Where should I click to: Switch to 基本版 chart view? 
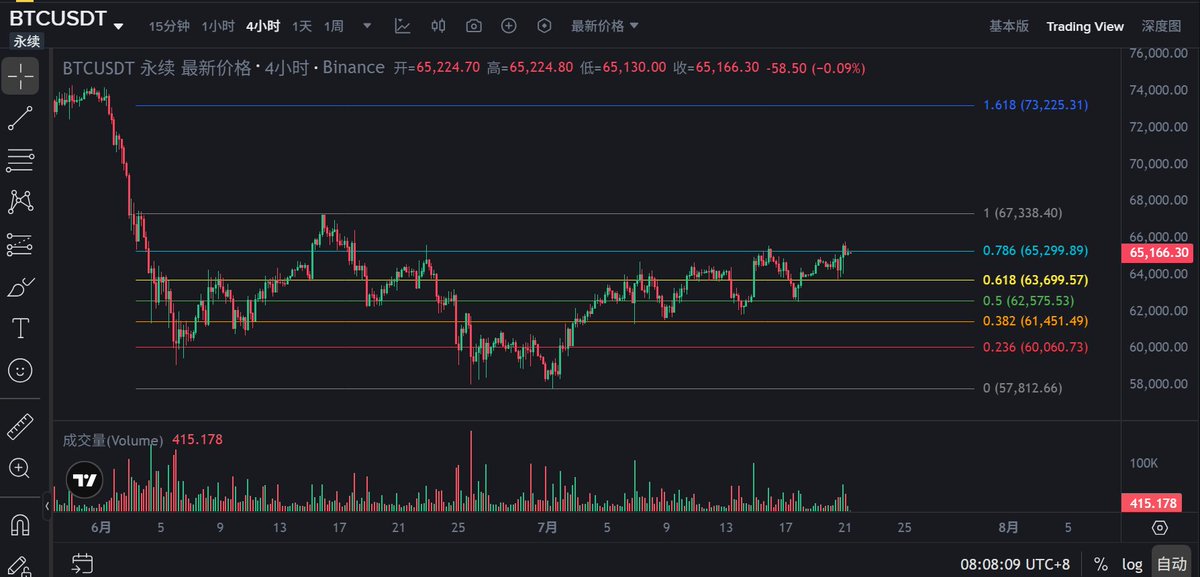[1008, 26]
